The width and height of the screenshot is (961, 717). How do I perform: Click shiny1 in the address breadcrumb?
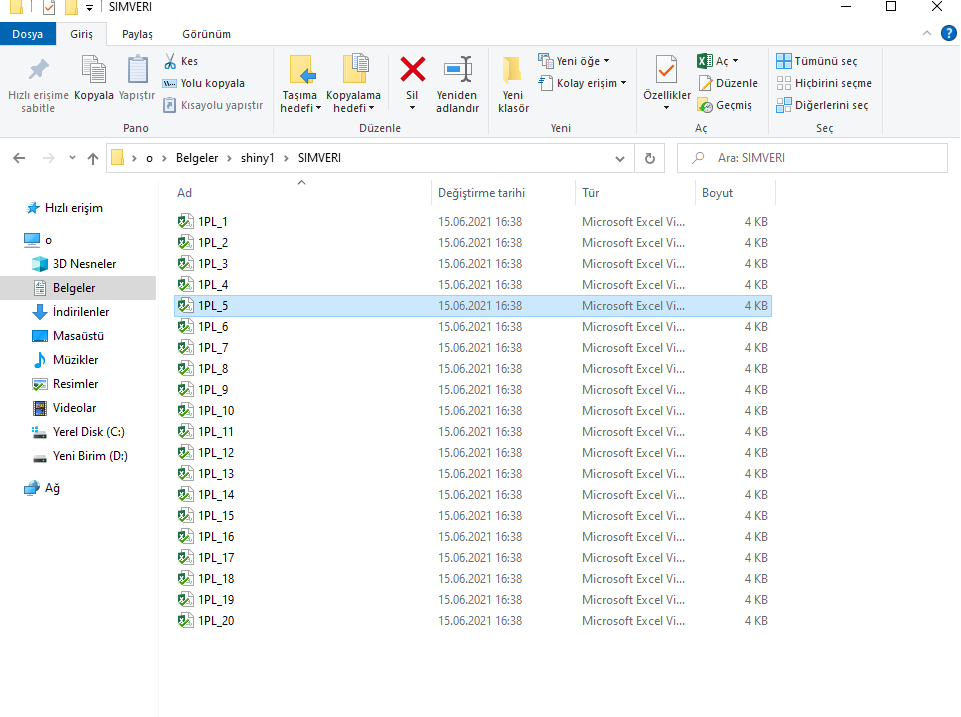tap(257, 158)
